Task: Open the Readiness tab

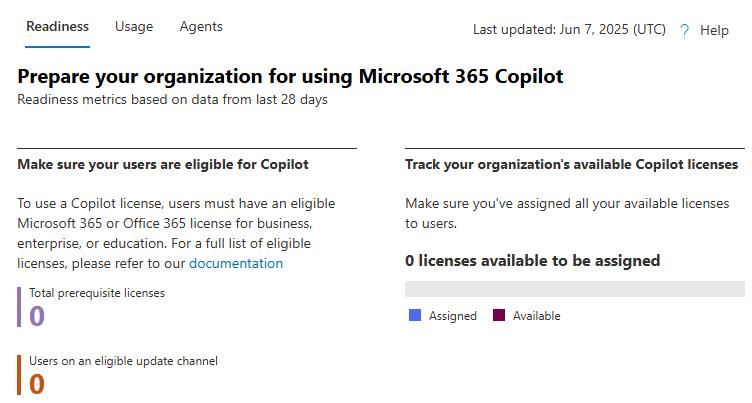Action: [57, 26]
